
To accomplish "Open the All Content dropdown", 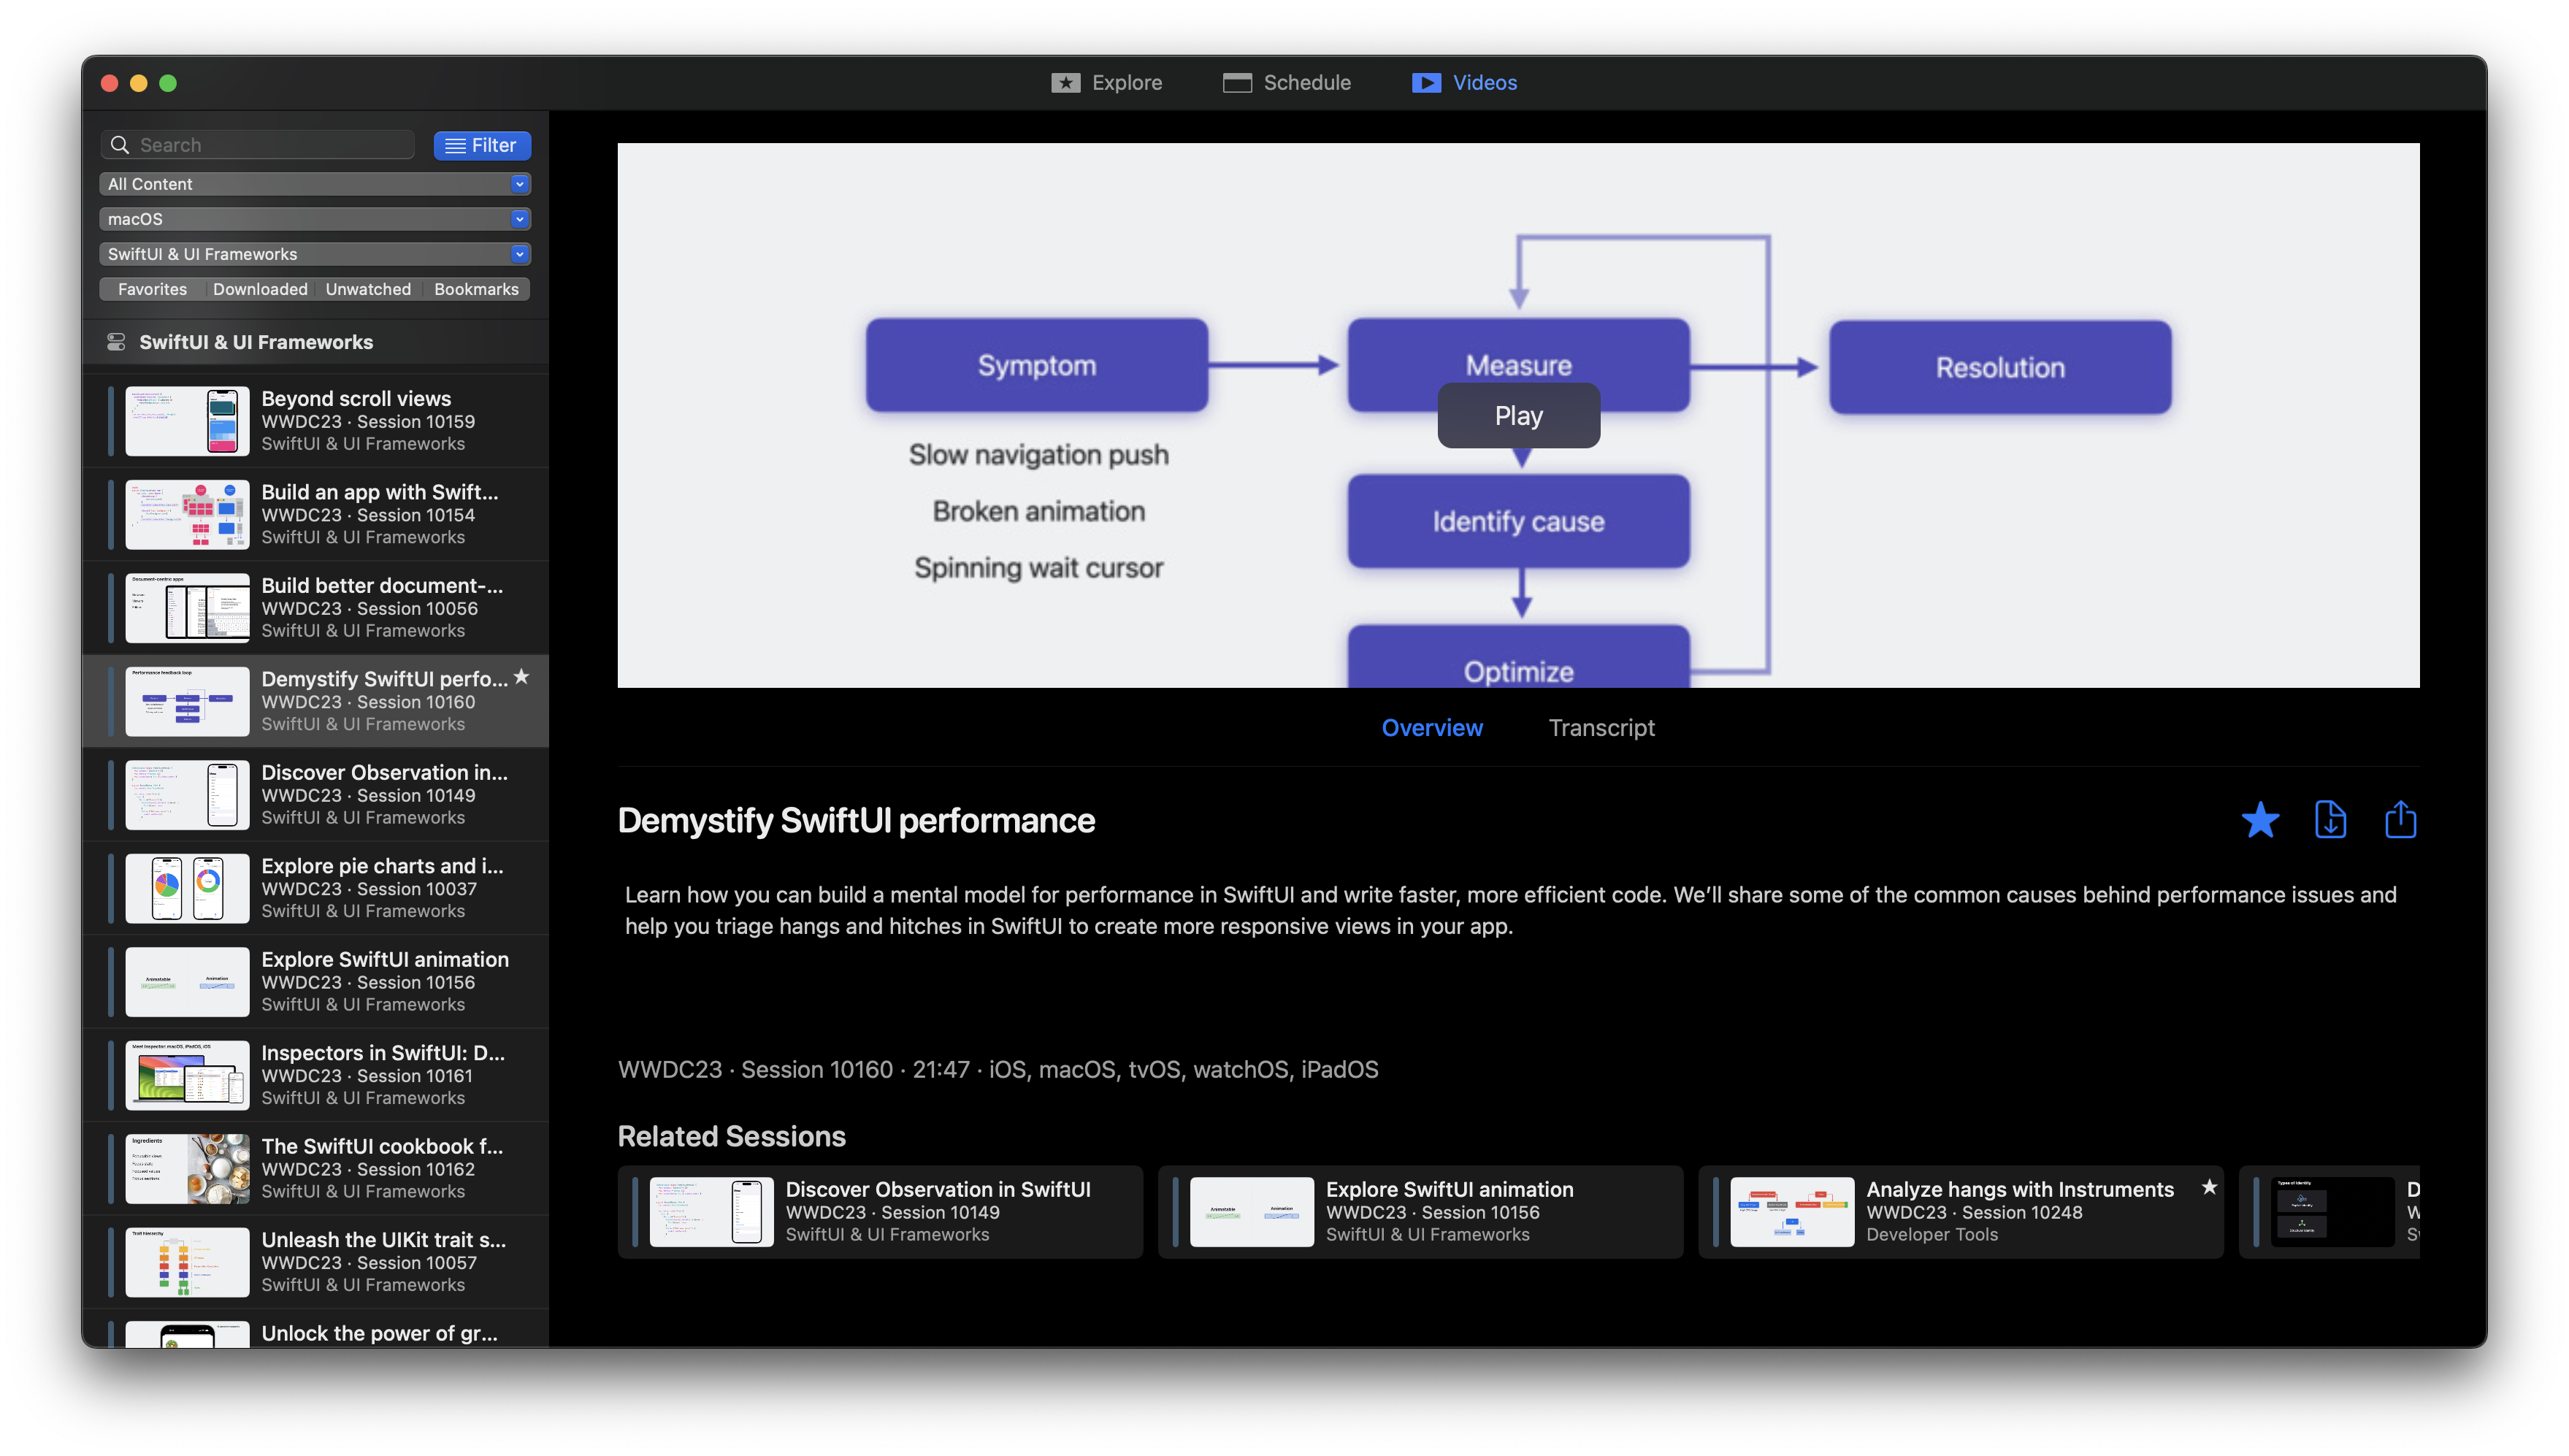I will [x=314, y=184].
